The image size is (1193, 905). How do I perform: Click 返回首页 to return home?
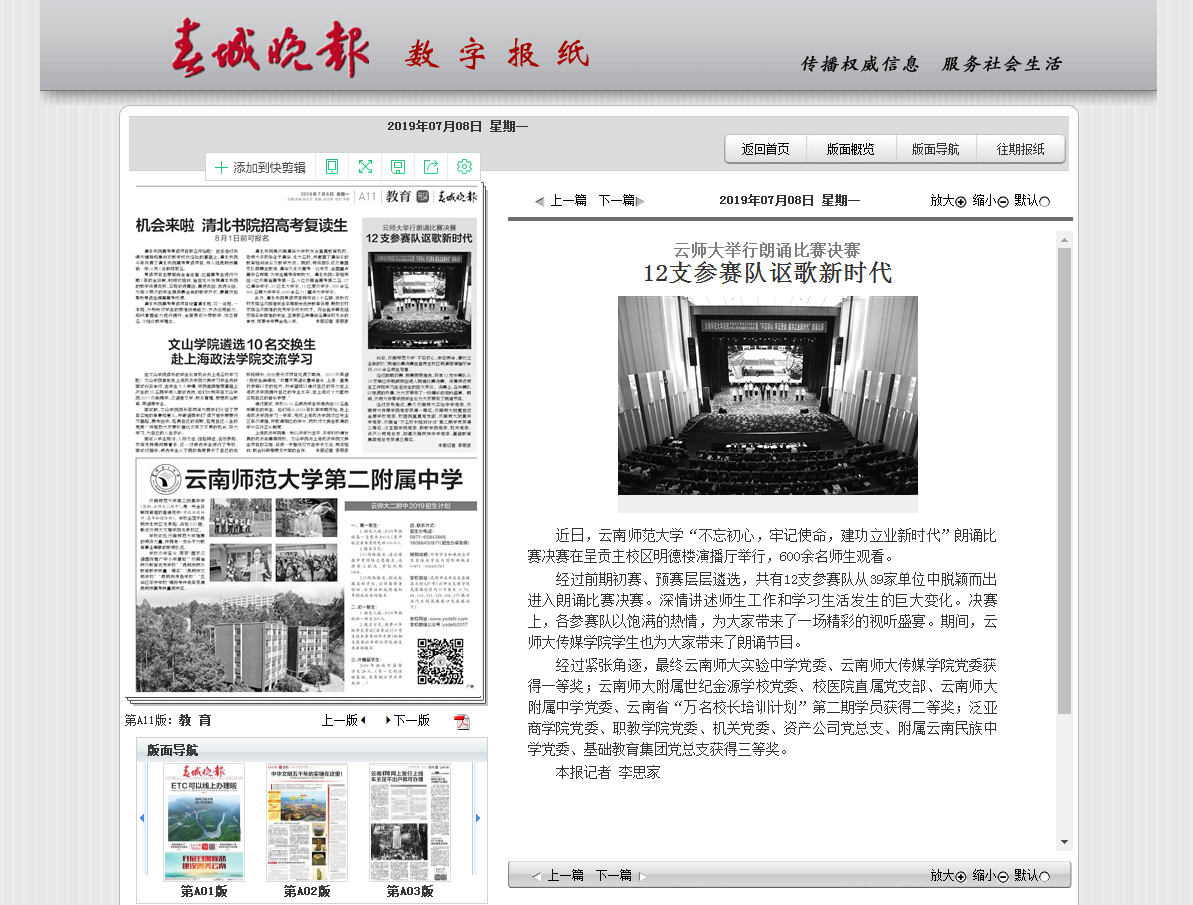(x=765, y=149)
